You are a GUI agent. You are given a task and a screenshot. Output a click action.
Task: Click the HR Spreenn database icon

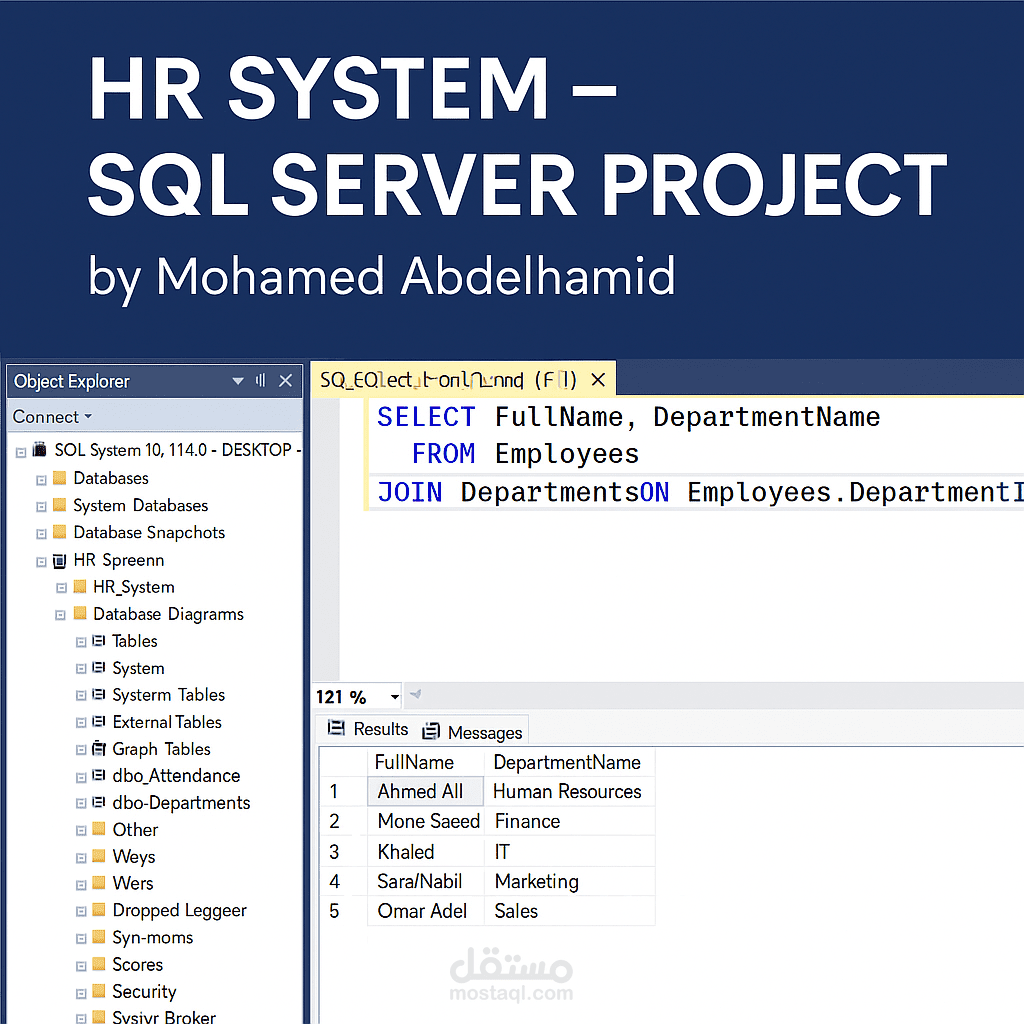pos(59,560)
